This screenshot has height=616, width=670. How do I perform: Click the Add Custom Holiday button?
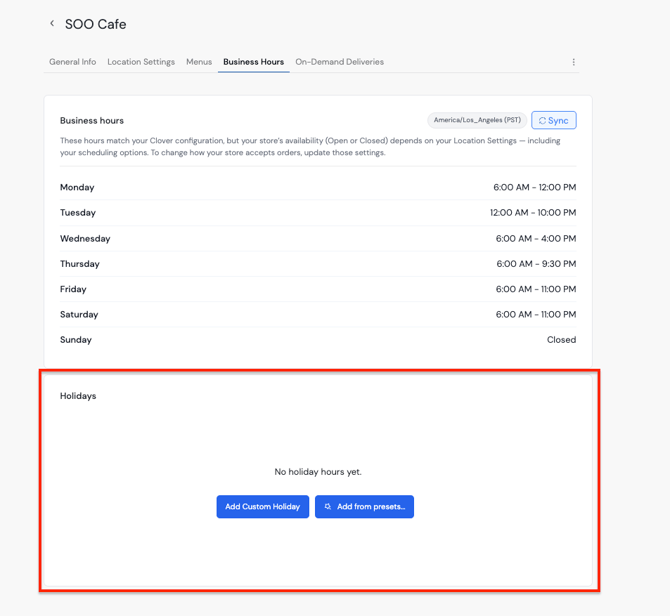point(262,507)
